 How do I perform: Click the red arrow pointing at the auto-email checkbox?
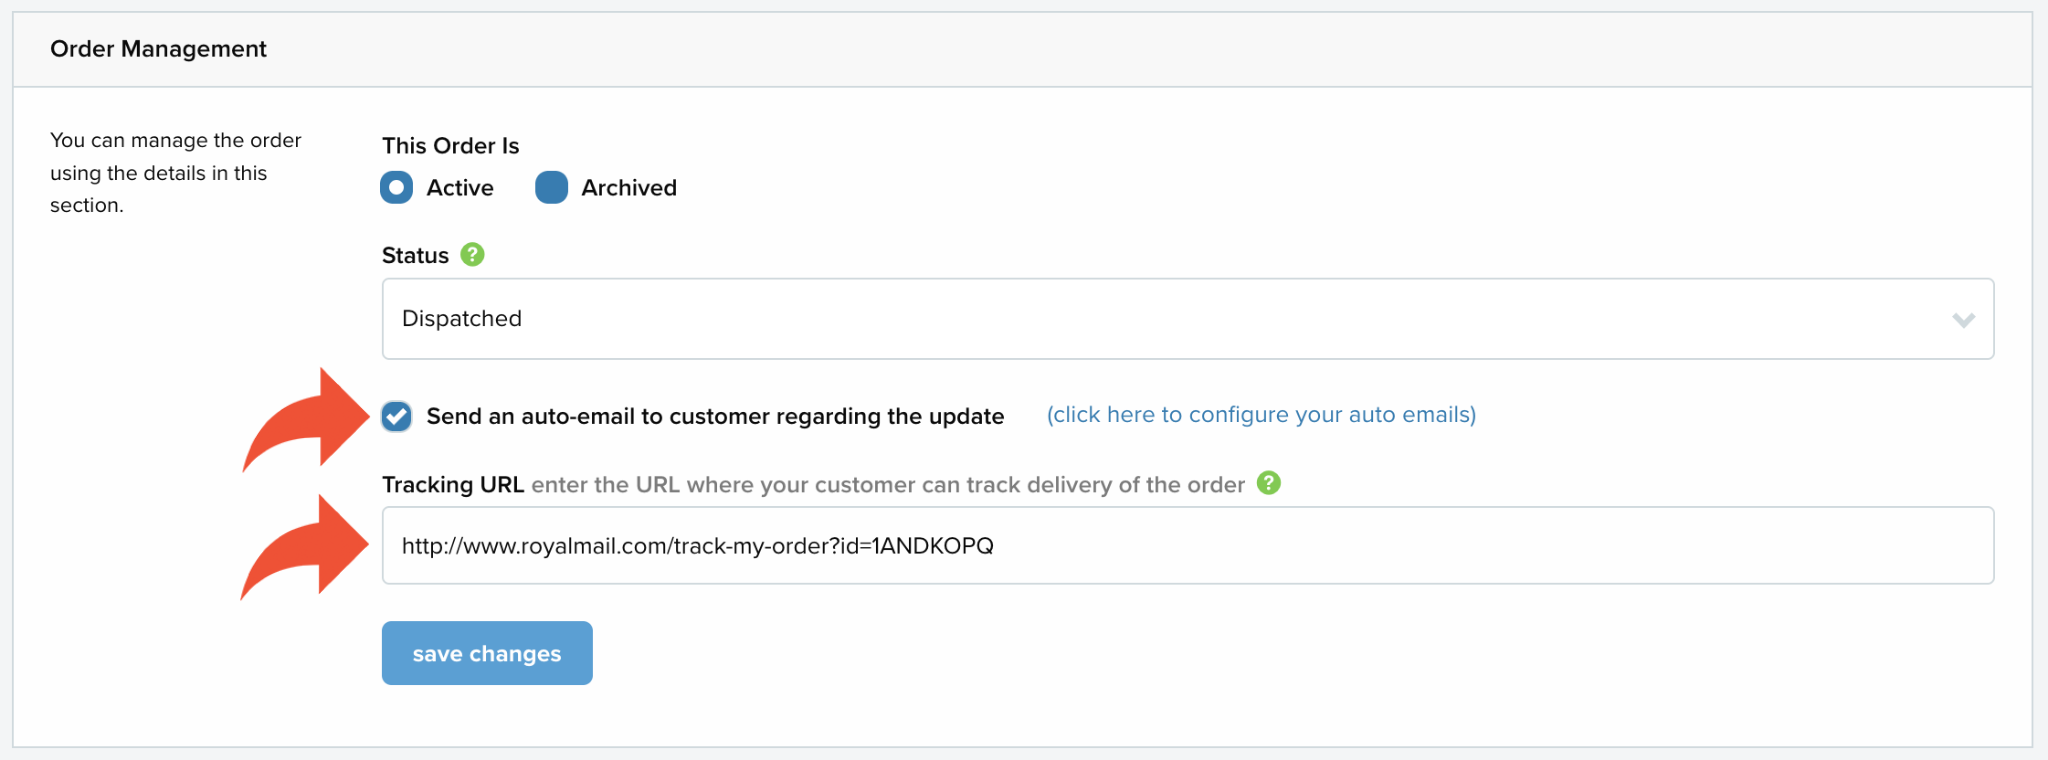click(306, 419)
